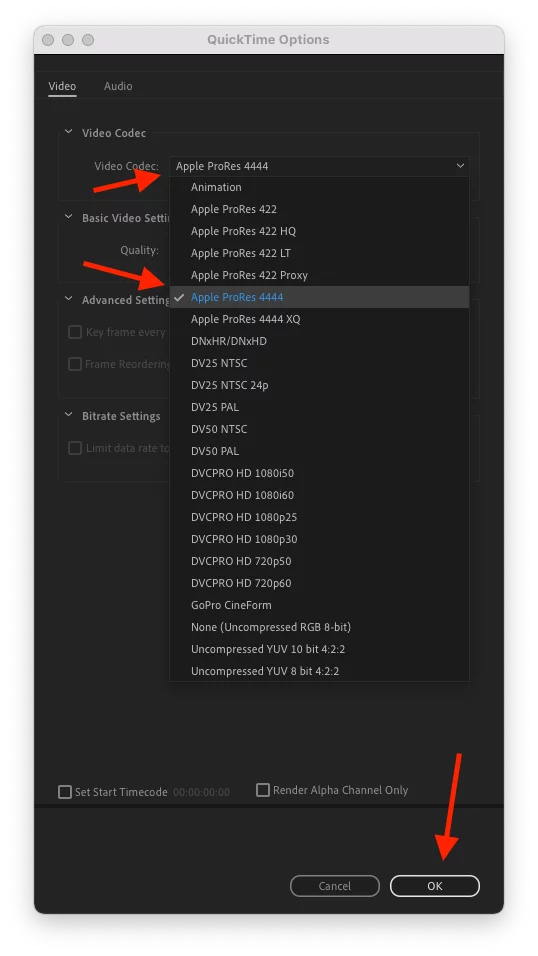Select Apple ProRes 422 LT

point(319,253)
